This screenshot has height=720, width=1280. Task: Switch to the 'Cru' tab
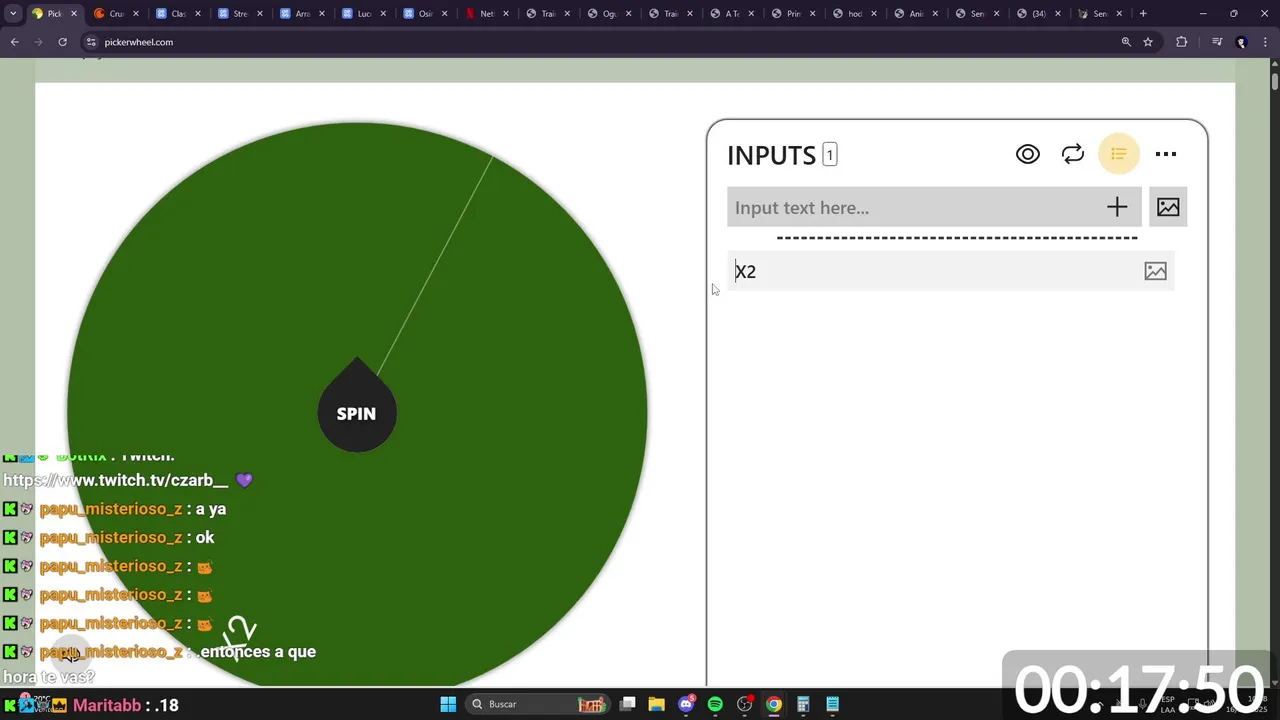coord(116,14)
